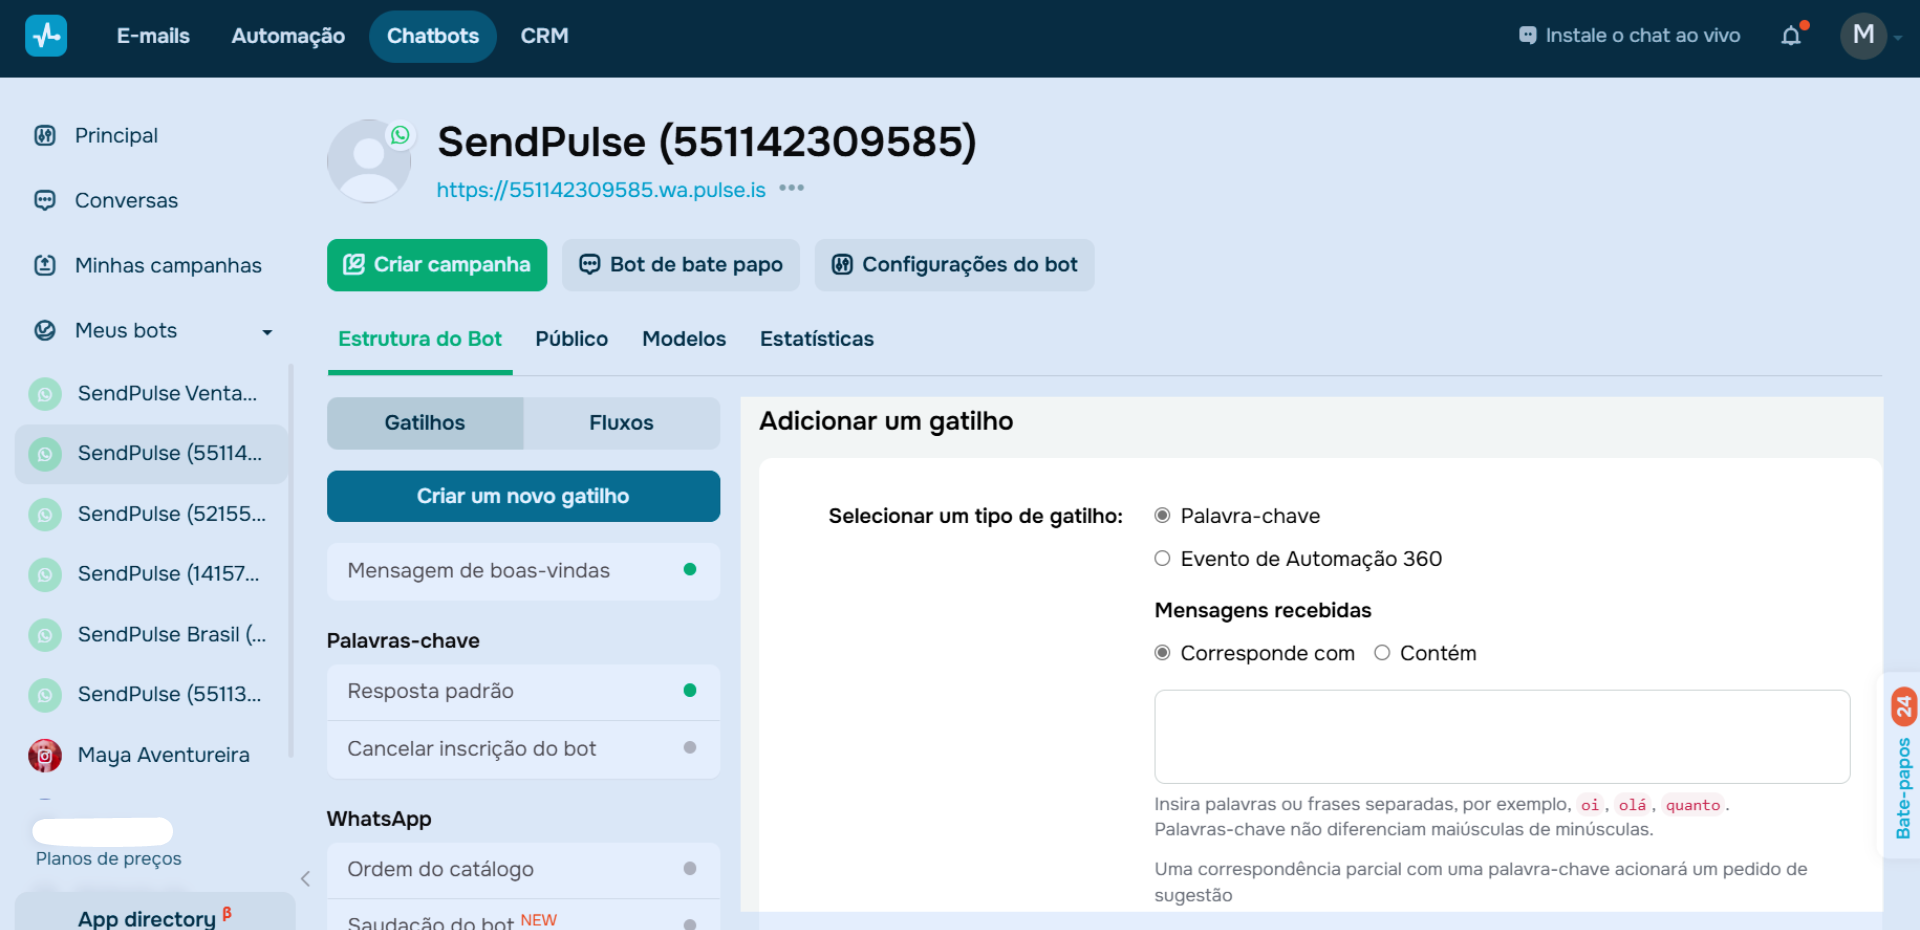Select the Gatilhos segment

[x=425, y=423]
